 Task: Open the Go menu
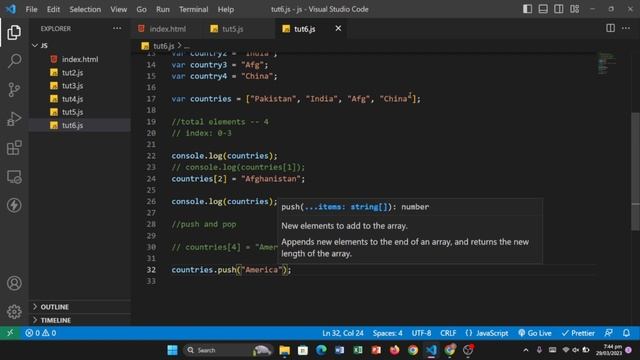[x=141, y=9]
